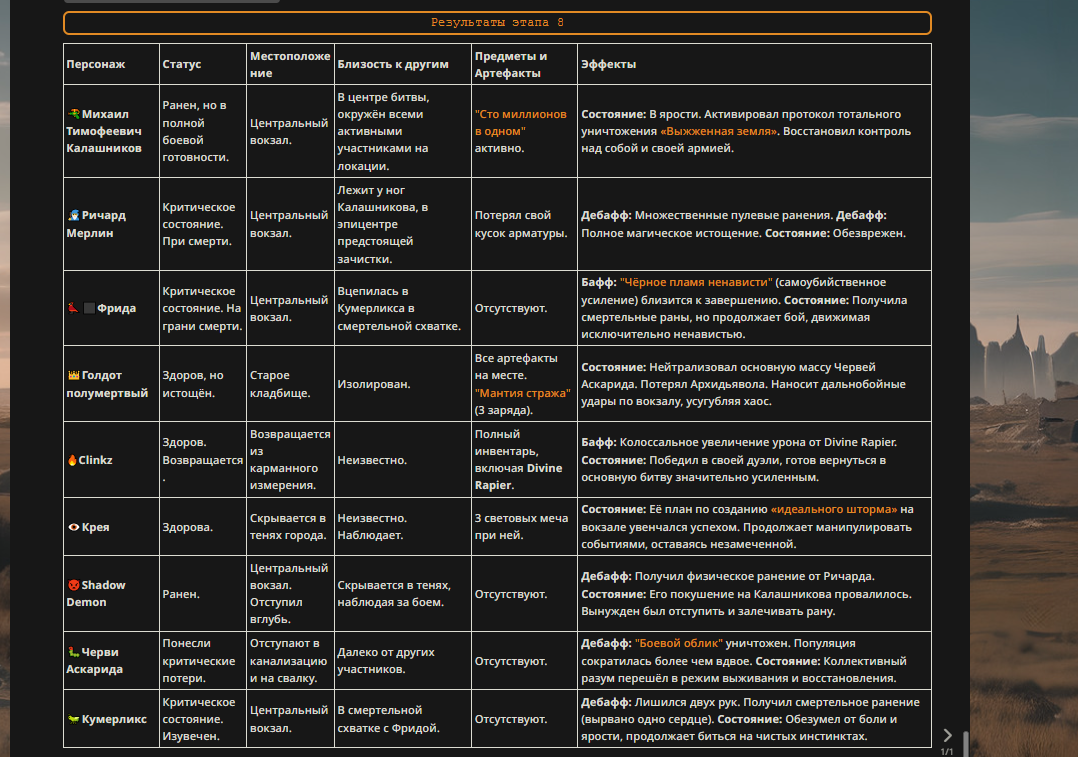Click bold text Divine Rapier in Clinkz items
The width and height of the screenshot is (1078, 757).
point(518,476)
